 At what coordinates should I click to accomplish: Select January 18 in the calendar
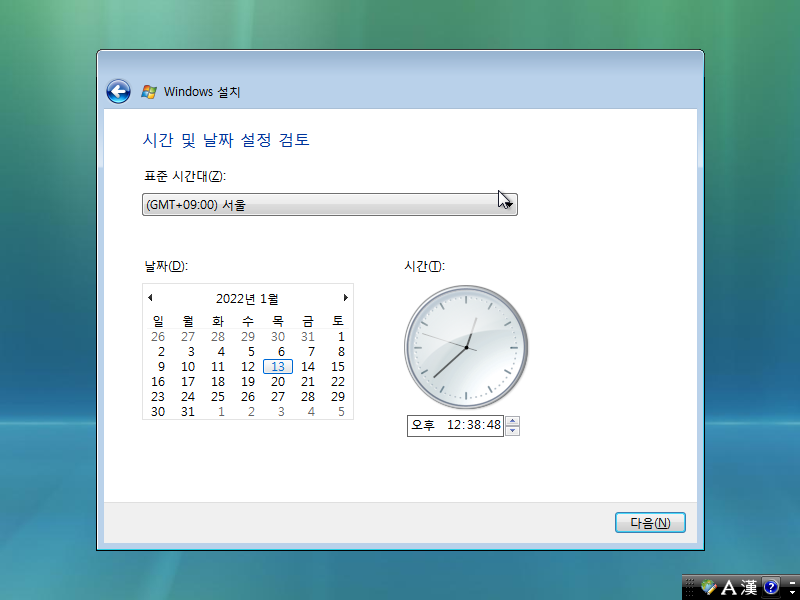coord(218,382)
